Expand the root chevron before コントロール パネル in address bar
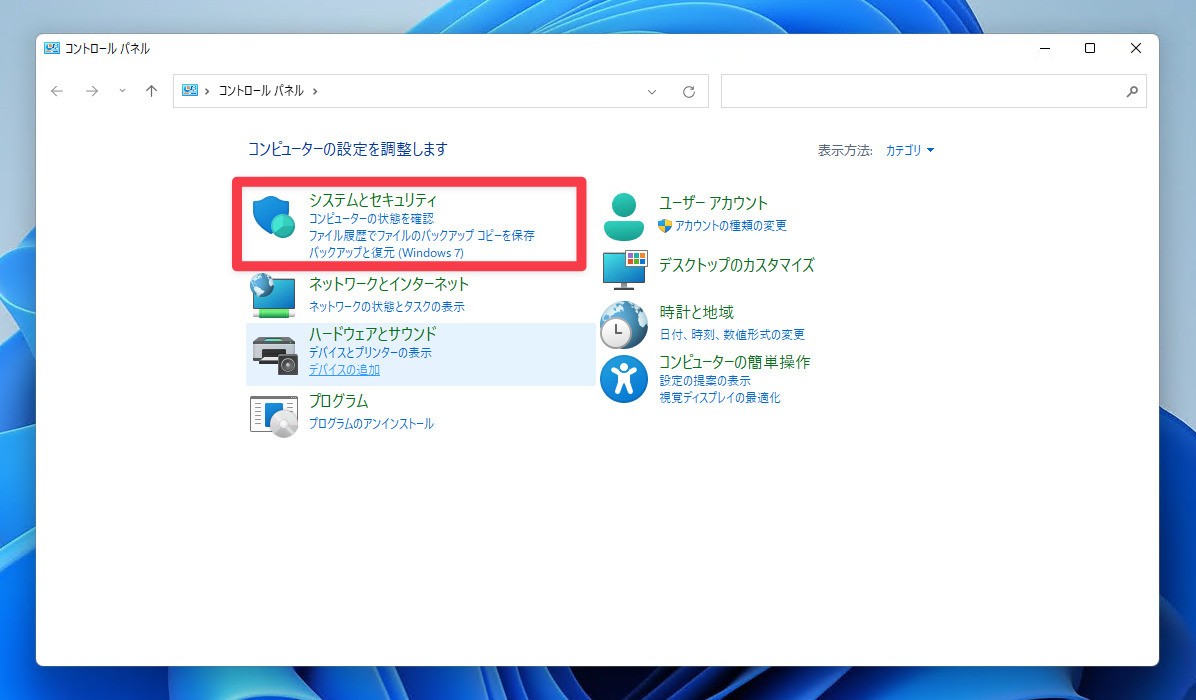This screenshot has height=700, width=1196. pyautogui.click(x=207, y=91)
